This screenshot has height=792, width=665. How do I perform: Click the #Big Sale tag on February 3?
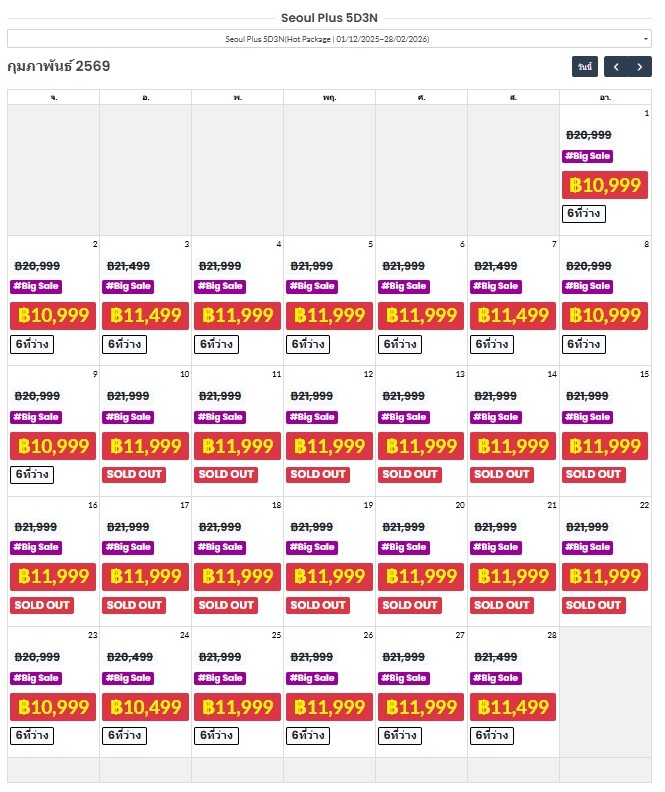coord(127,286)
